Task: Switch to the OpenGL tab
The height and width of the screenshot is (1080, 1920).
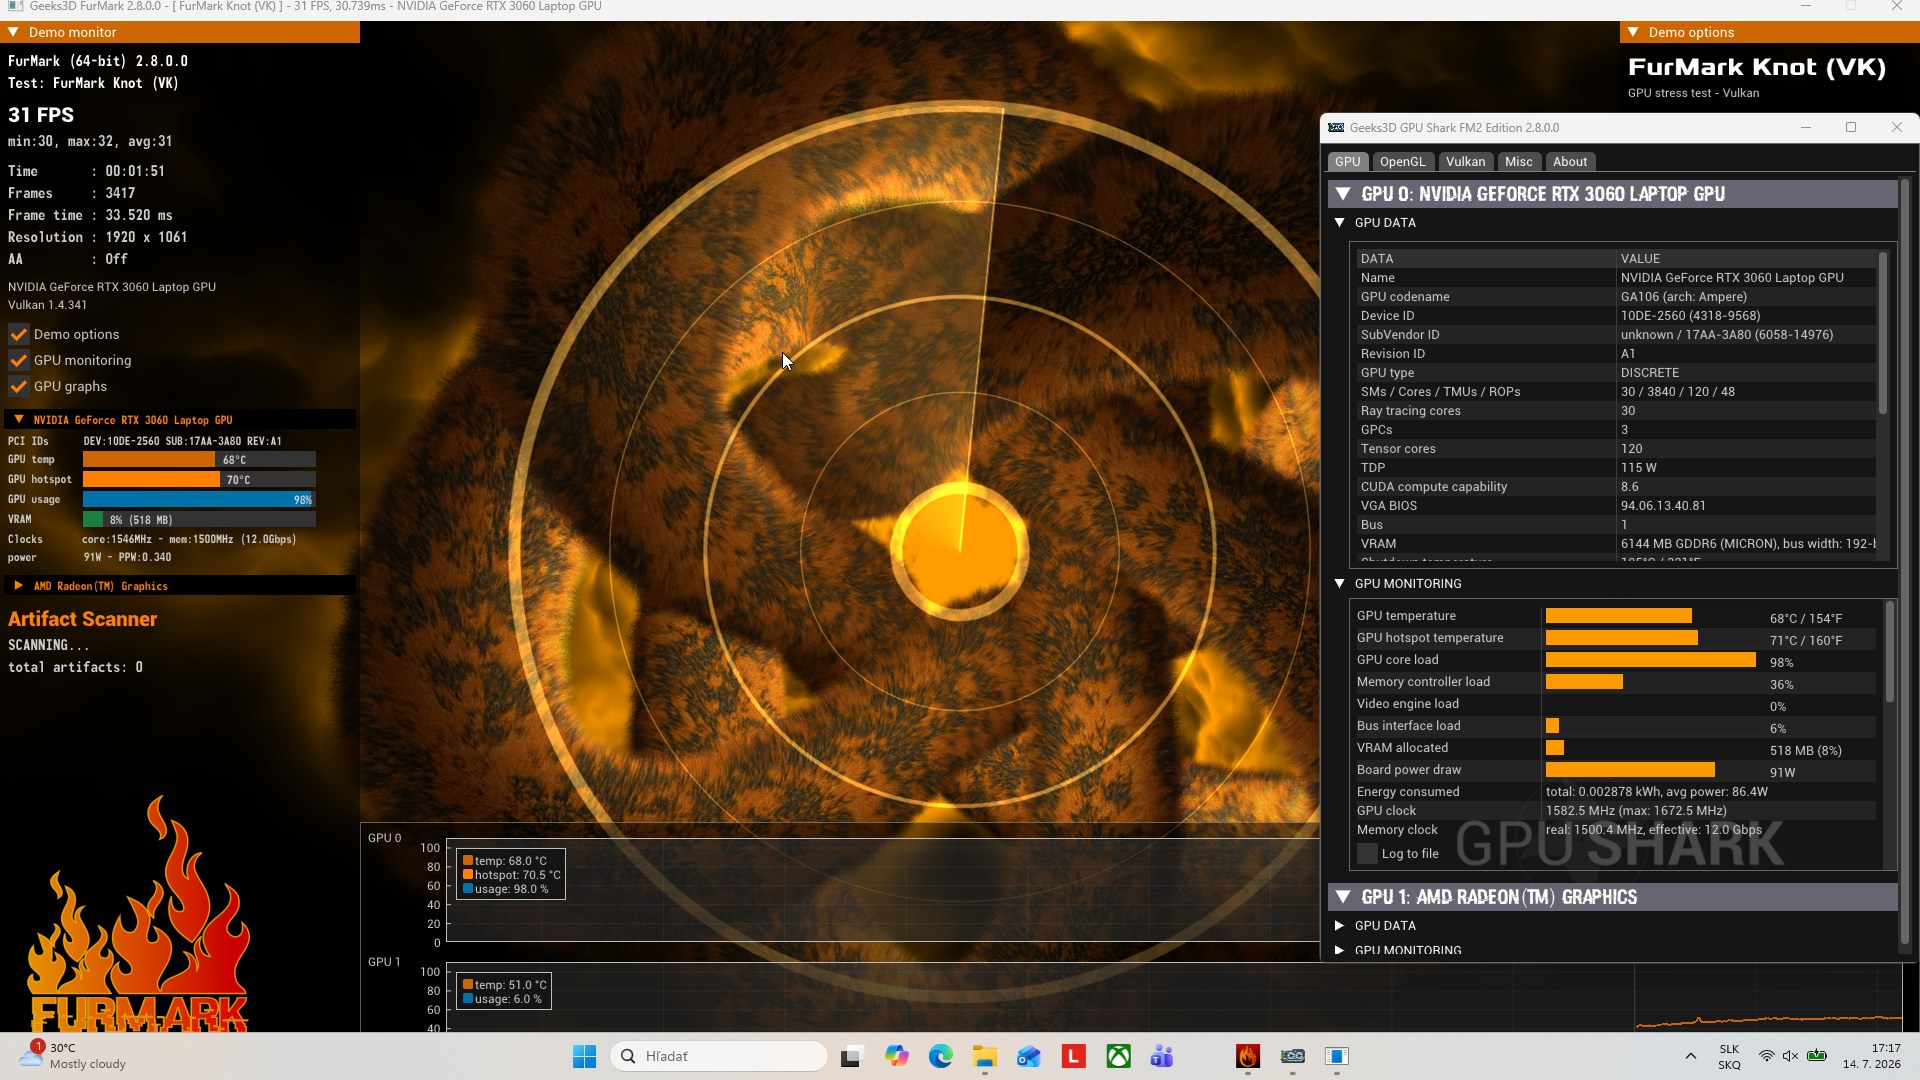Action: pyautogui.click(x=1403, y=162)
